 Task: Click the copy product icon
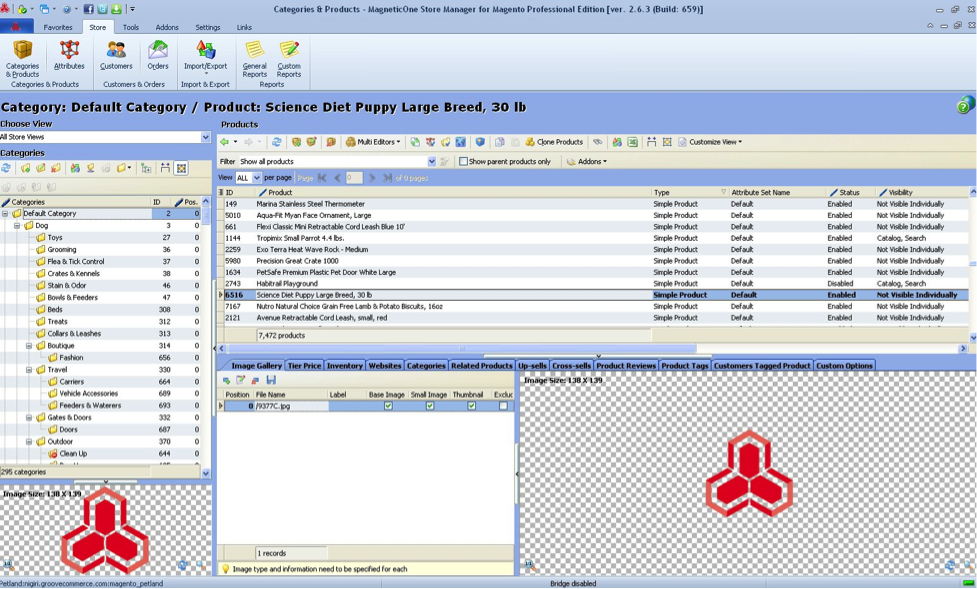pyautogui.click(x=500, y=142)
